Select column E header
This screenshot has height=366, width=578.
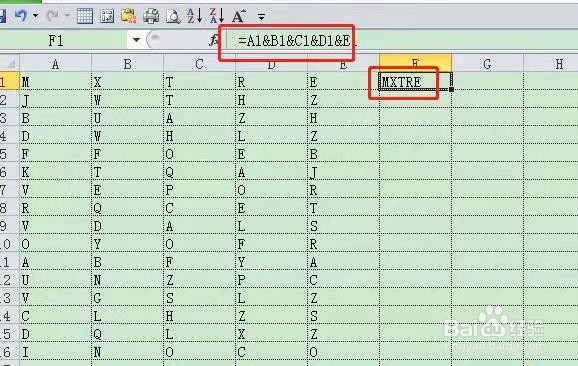point(343,63)
